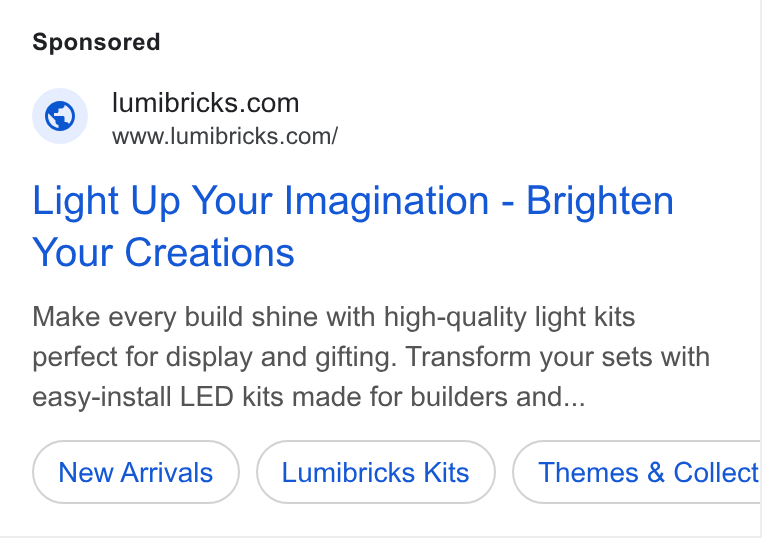This screenshot has height=538, width=762.
Task: Click the word Arrivals in the first chip
Action: tap(167, 472)
